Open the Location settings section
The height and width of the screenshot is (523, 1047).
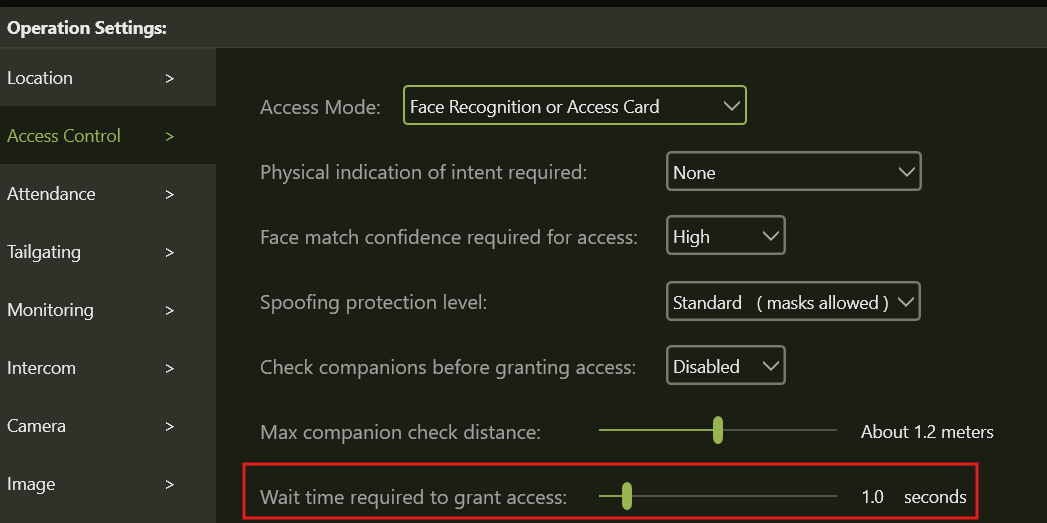click(x=40, y=78)
